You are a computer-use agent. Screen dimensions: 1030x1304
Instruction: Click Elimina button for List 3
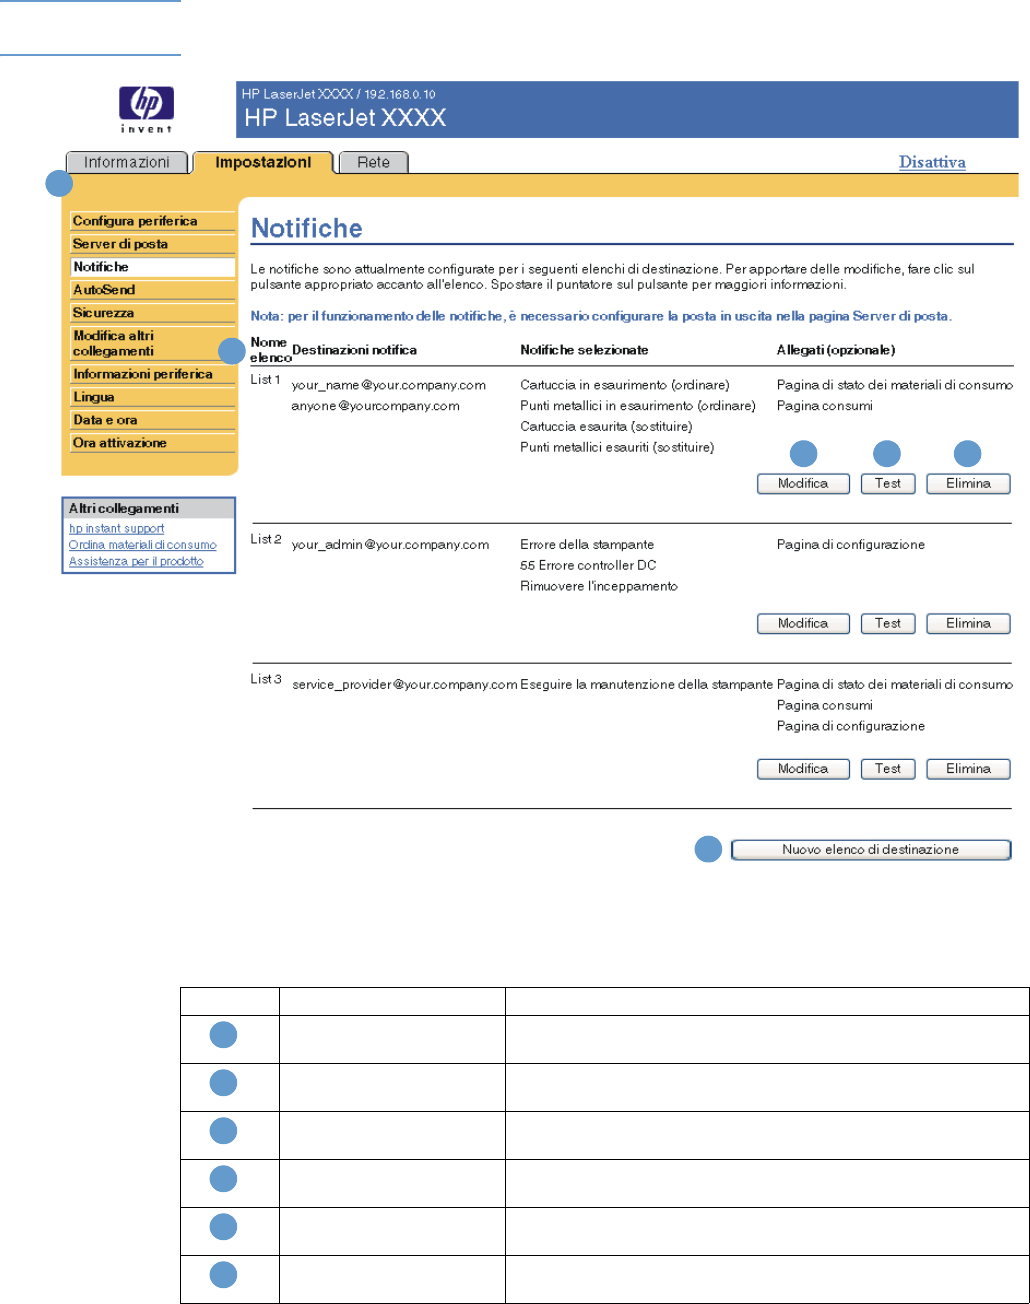pyautogui.click(x=968, y=769)
